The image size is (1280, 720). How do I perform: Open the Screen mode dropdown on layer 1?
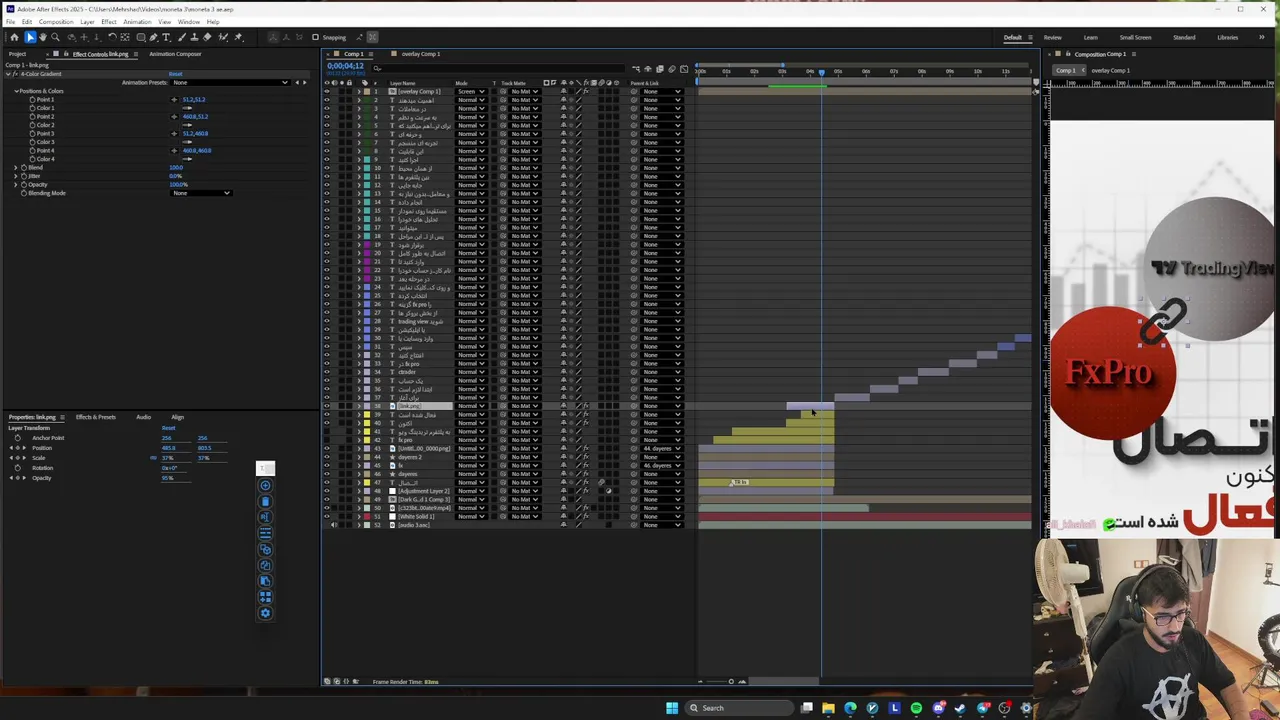pos(471,92)
